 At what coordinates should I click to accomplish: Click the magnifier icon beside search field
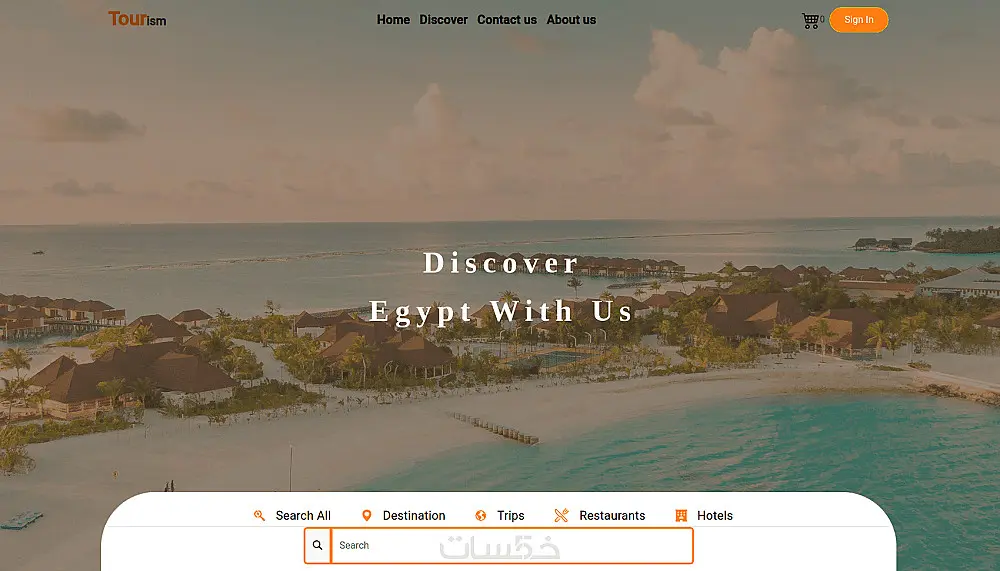point(318,545)
